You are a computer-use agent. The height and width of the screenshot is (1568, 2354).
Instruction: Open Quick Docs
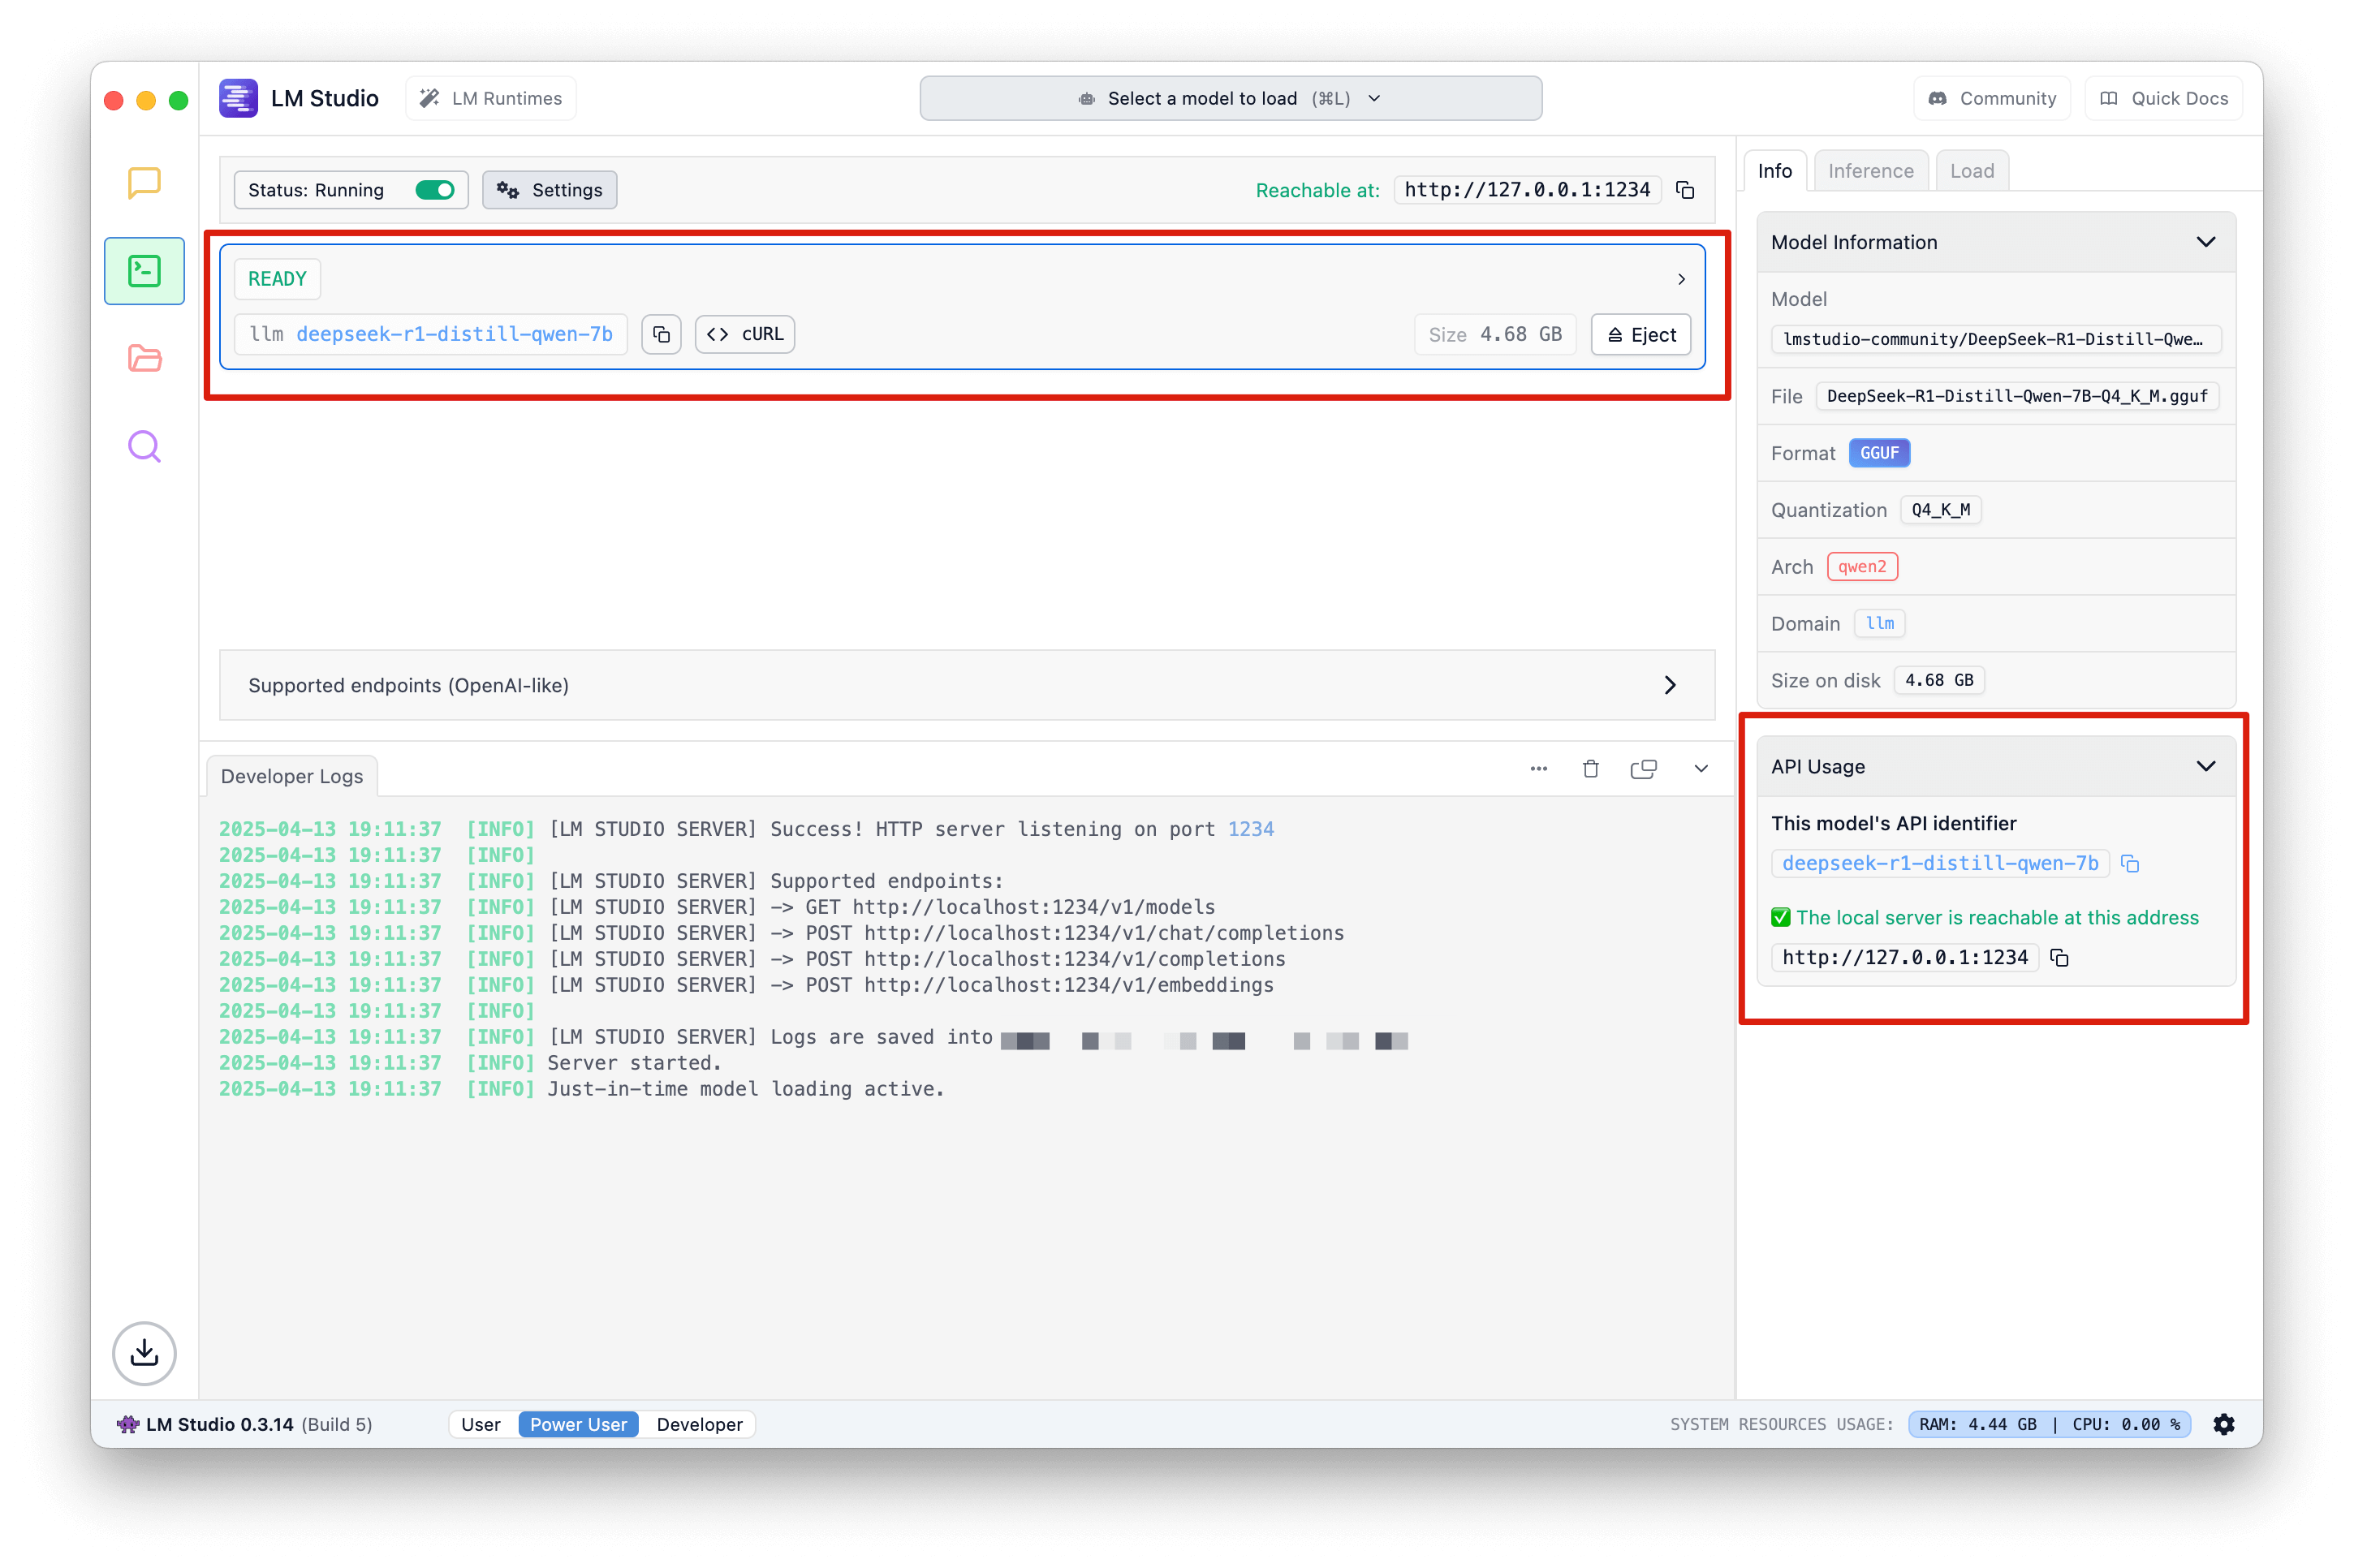pos(2164,98)
